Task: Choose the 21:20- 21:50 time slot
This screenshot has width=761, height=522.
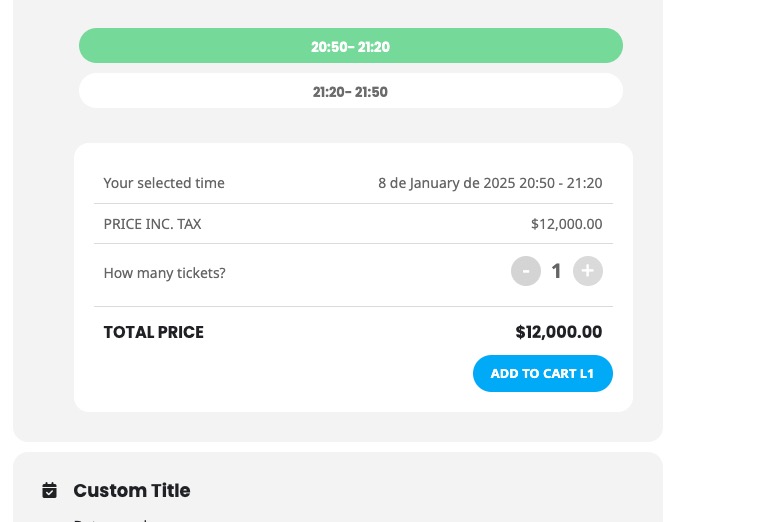Action: pyautogui.click(x=350, y=91)
